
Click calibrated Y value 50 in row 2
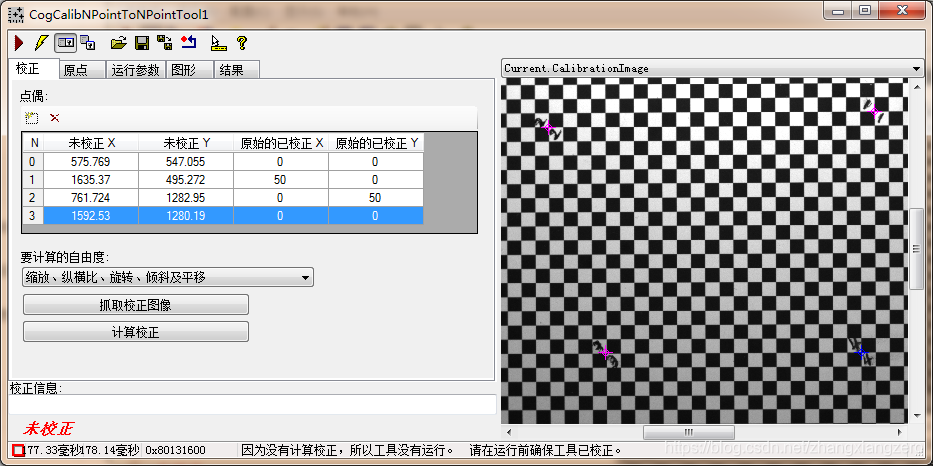click(x=376, y=198)
